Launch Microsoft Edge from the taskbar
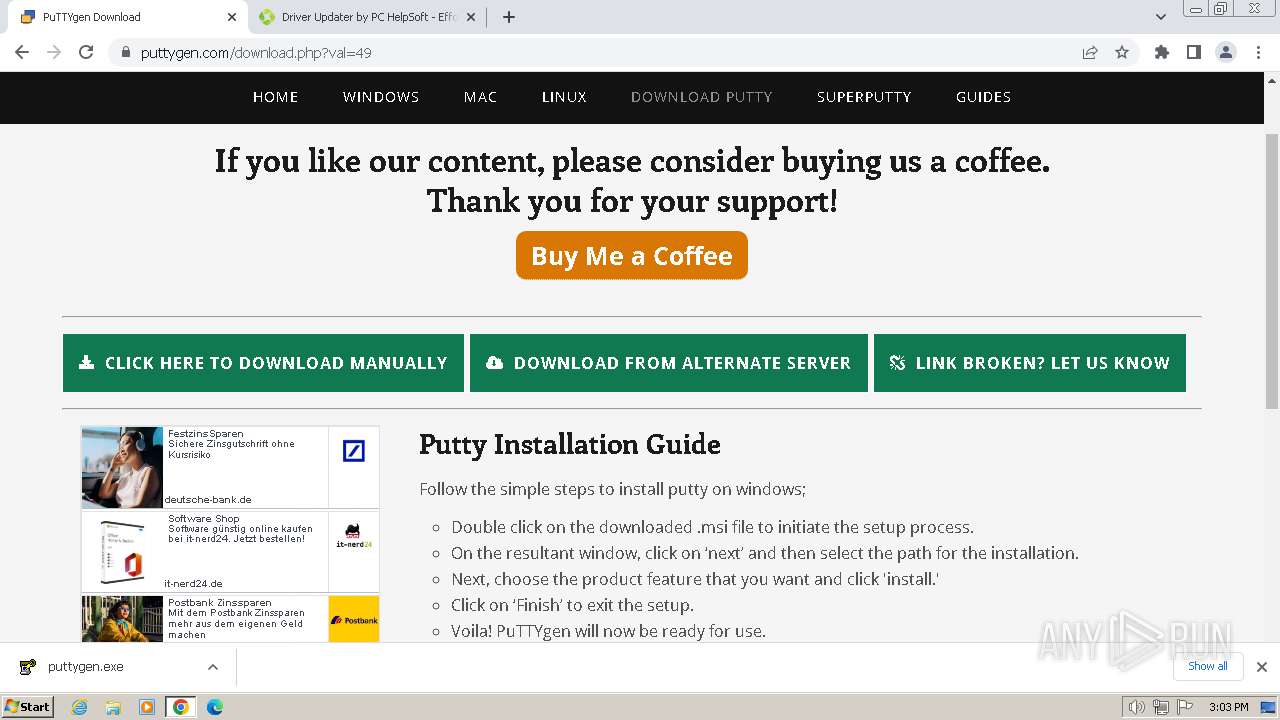Viewport: 1280px width, 720px height. click(215, 707)
